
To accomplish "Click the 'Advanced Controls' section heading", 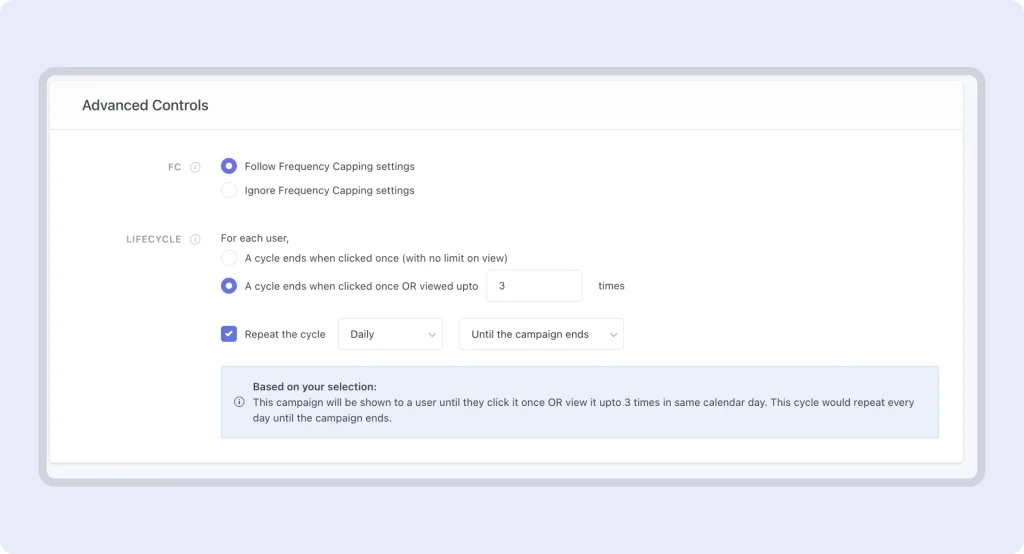I will coord(145,105).
